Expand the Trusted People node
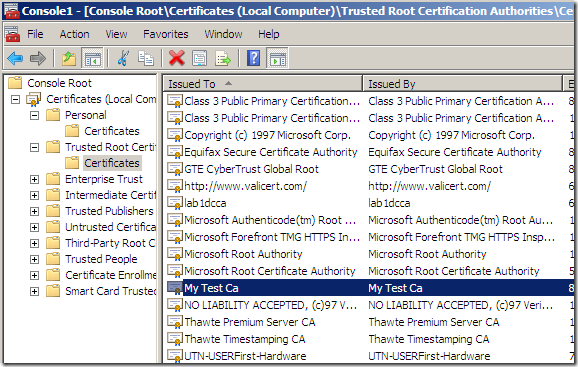 pos(34,259)
